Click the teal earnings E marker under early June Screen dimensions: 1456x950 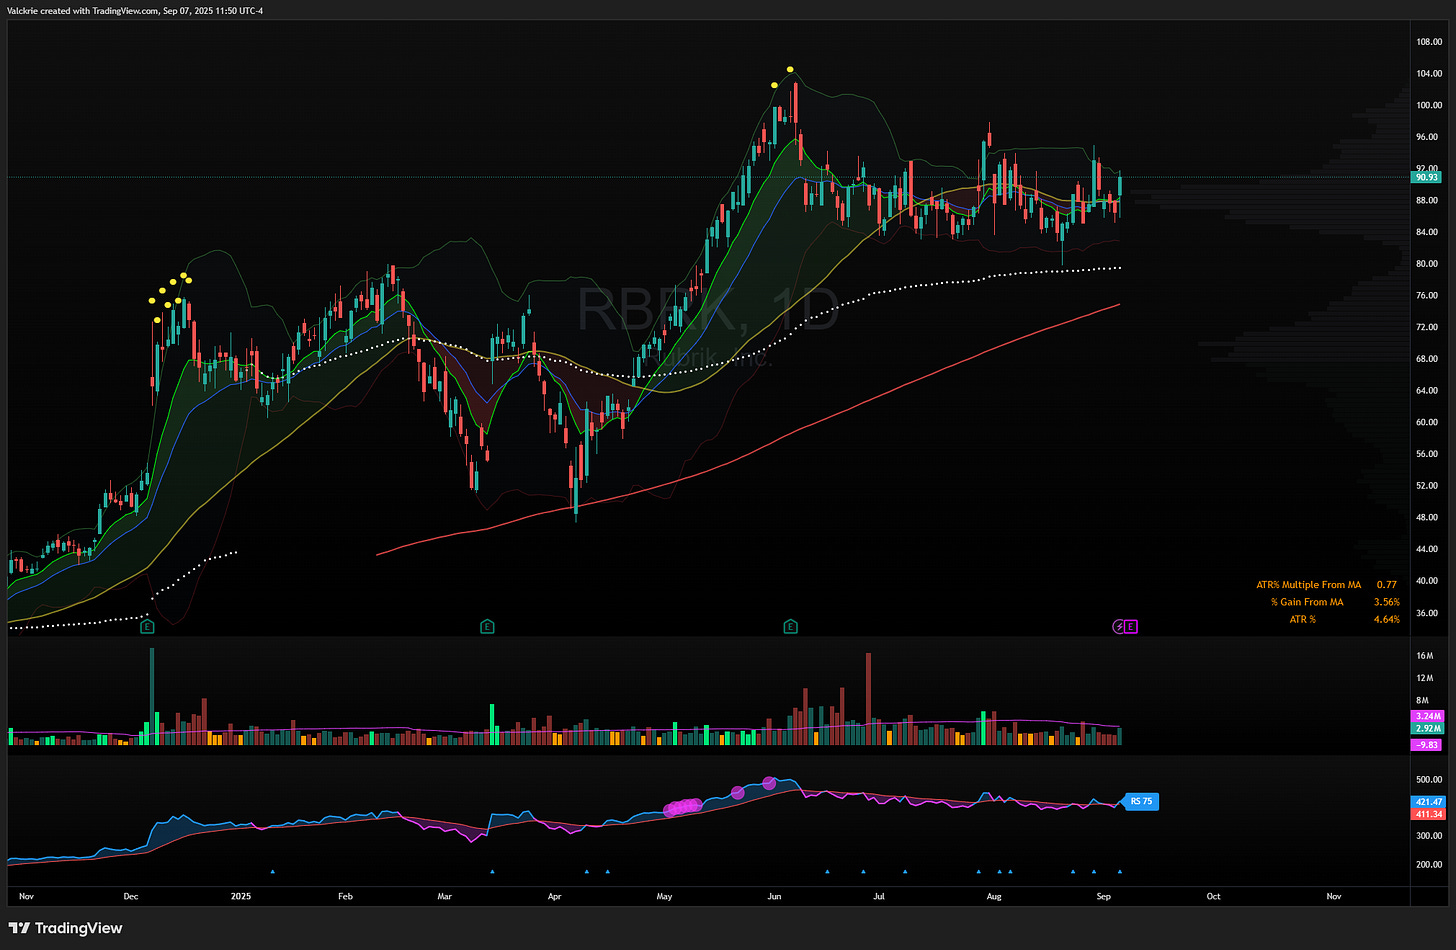pos(790,627)
